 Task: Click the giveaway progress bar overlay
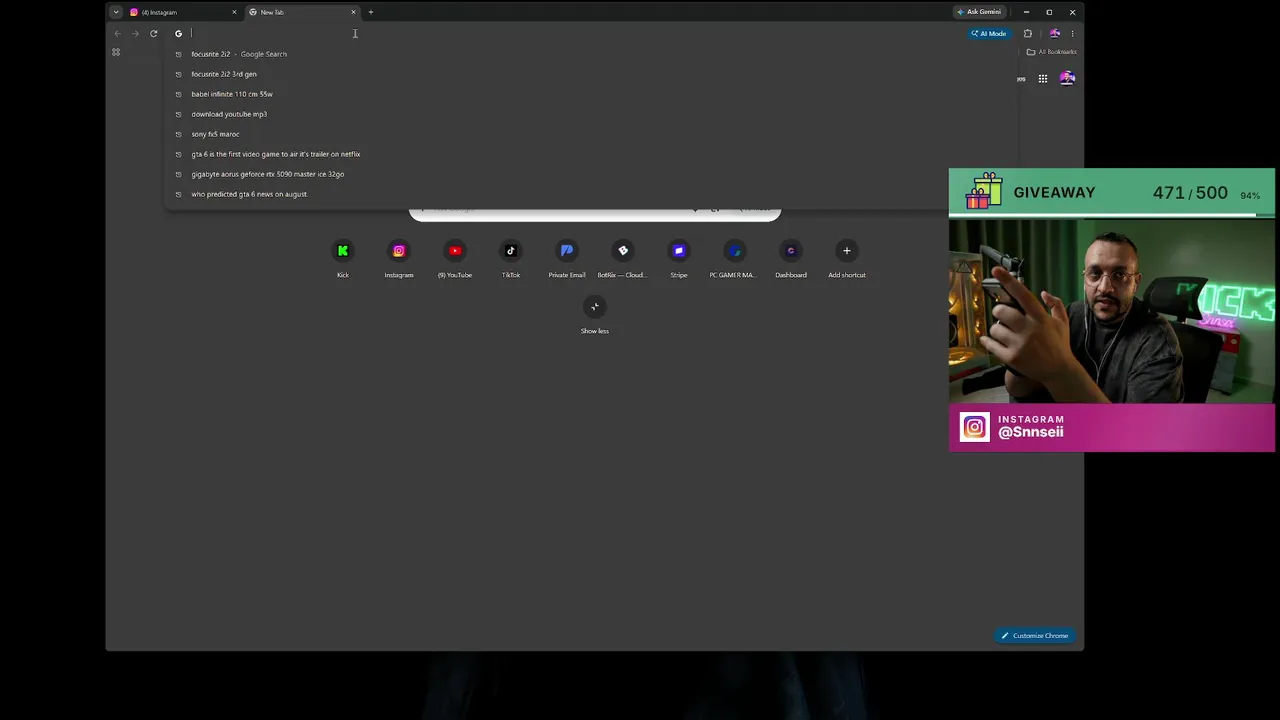1112,214
